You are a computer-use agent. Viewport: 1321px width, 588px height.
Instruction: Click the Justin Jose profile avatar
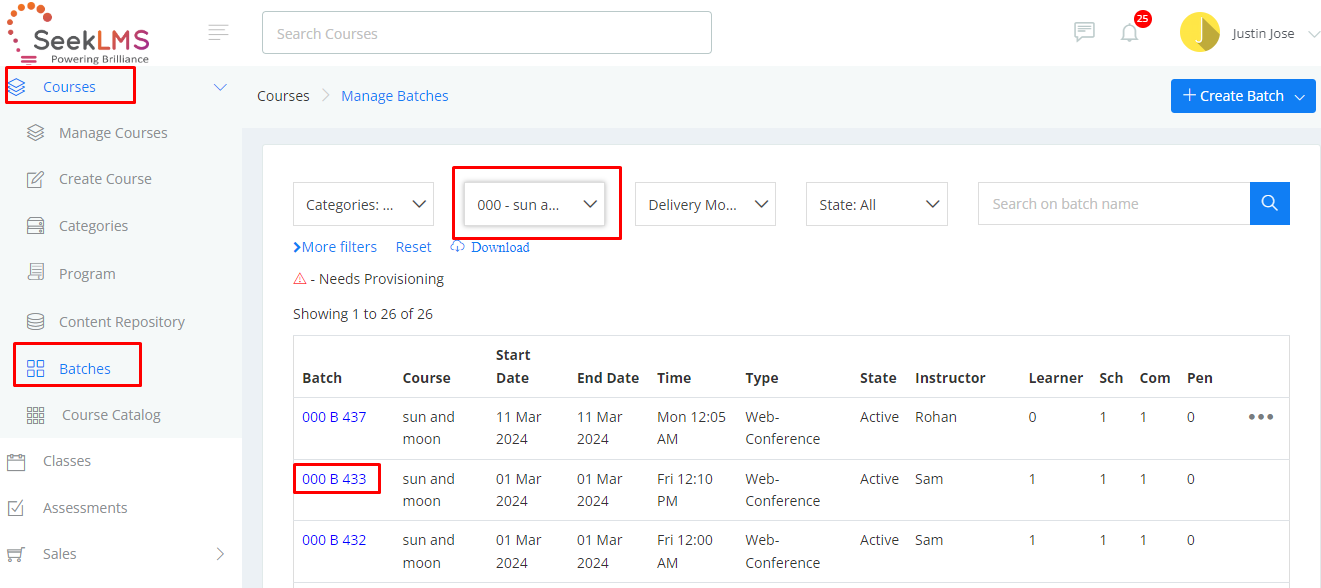(x=1200, y=32)
